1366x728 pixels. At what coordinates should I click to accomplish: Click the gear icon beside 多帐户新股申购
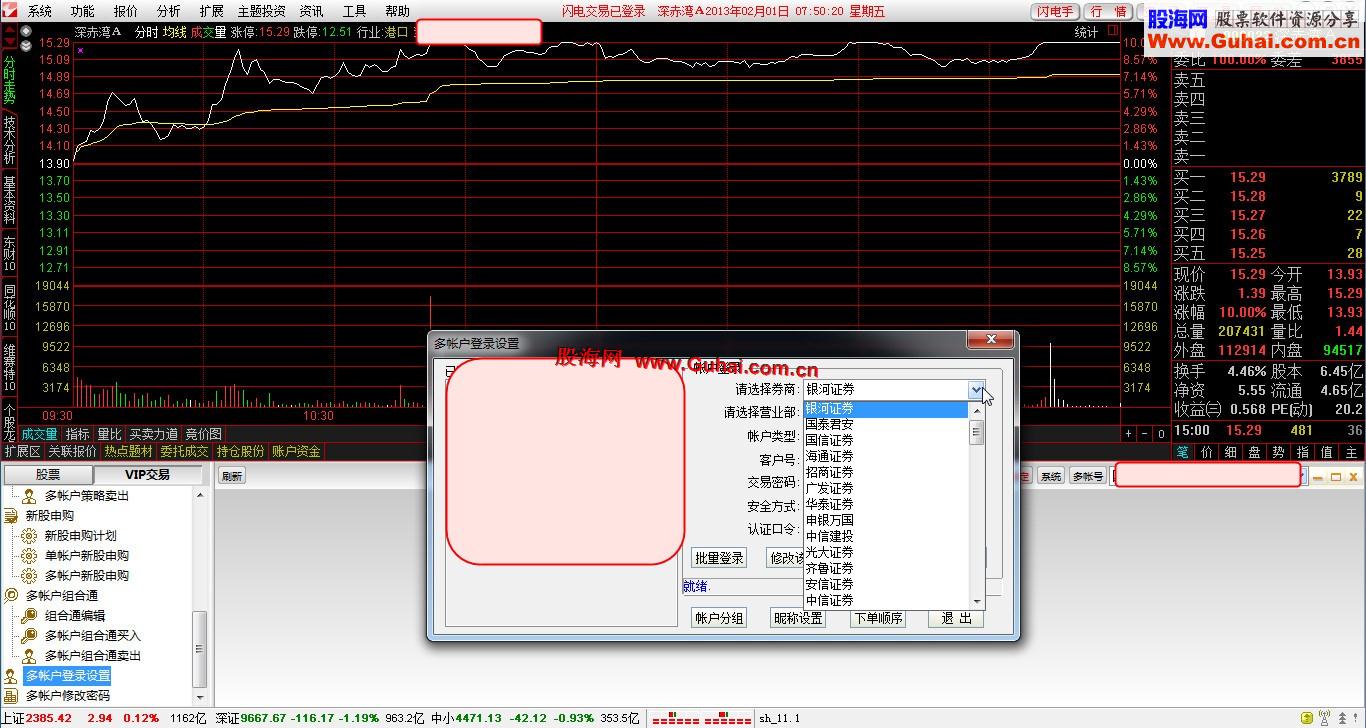coord(29,576)
